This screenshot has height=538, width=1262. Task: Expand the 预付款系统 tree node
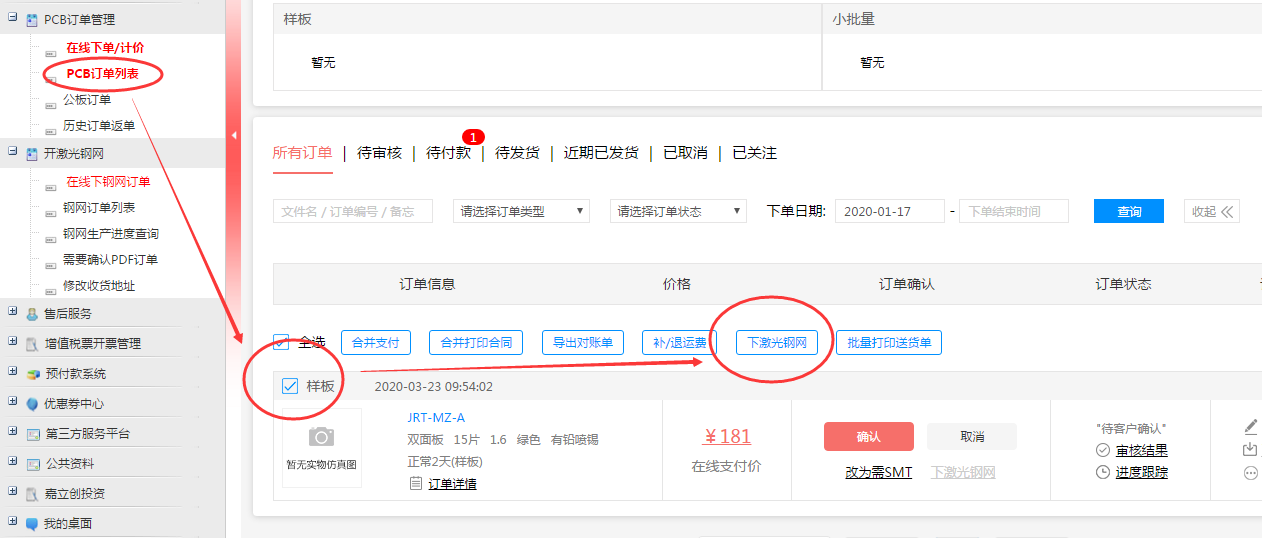coord(13,373)
